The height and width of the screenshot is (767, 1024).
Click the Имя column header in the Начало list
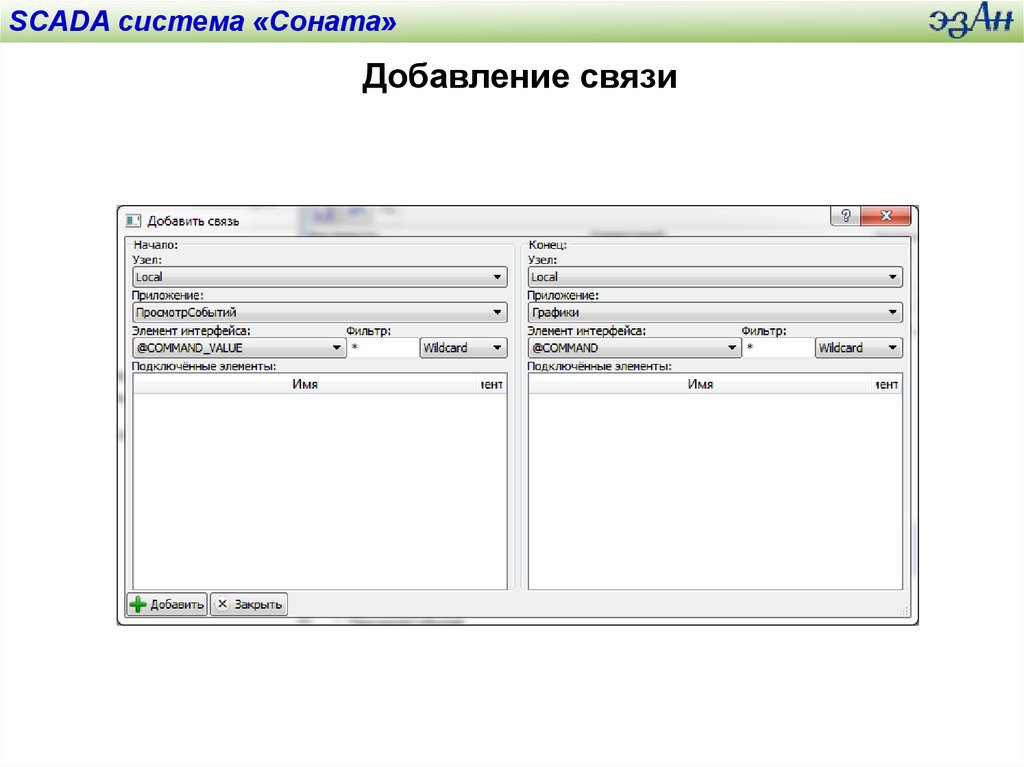[x=304, y=384]
